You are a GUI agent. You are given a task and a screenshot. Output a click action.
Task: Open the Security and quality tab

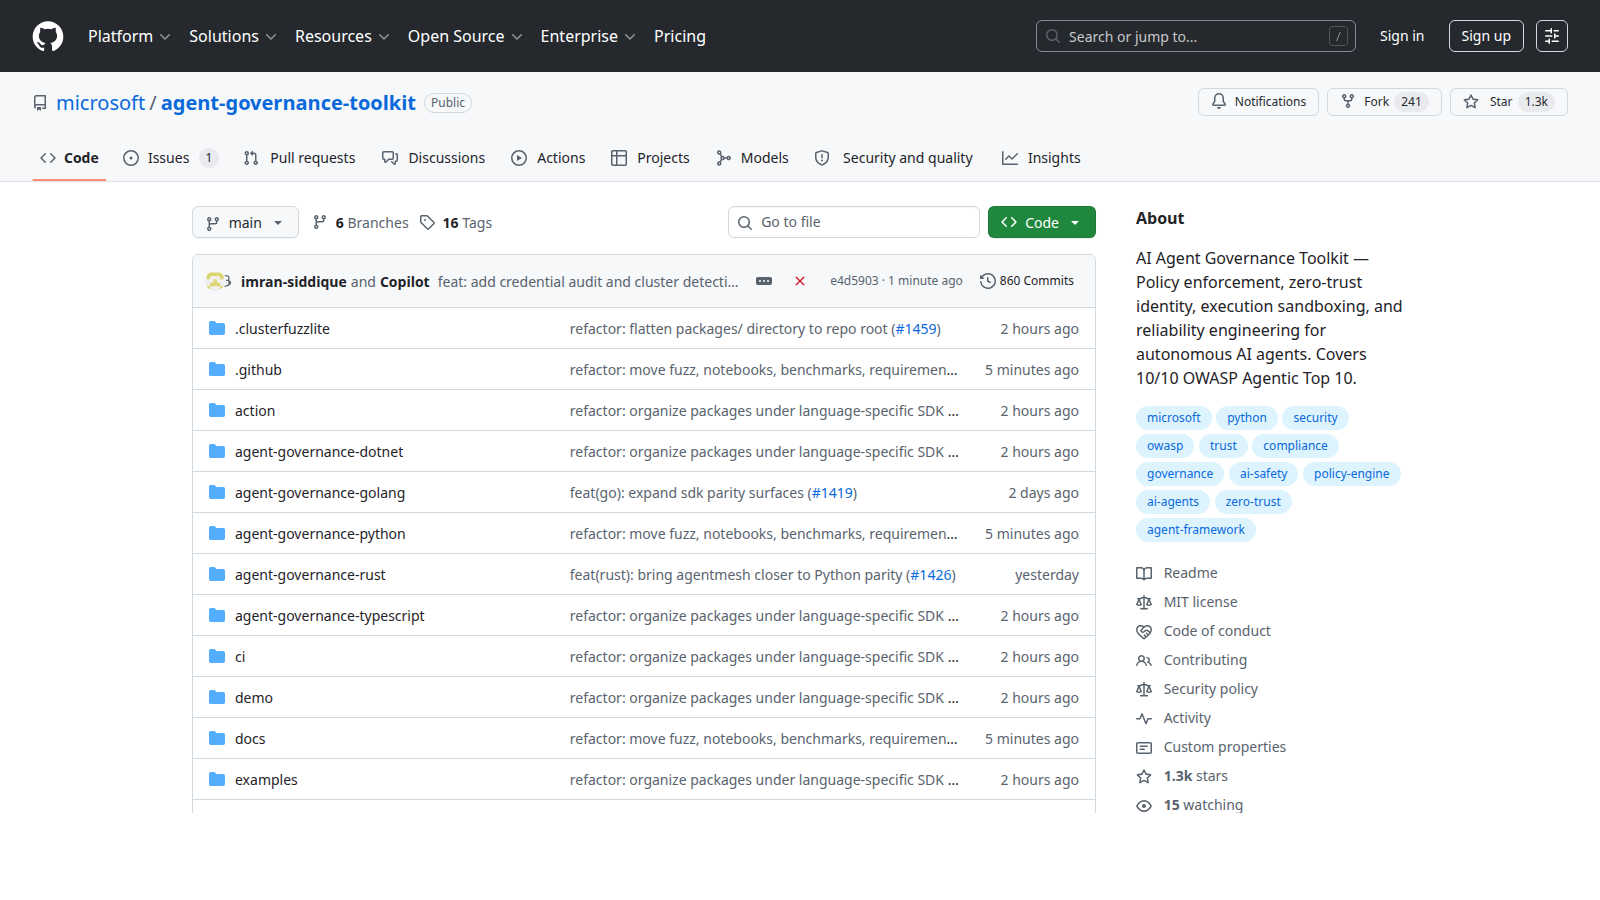[893, 158]
